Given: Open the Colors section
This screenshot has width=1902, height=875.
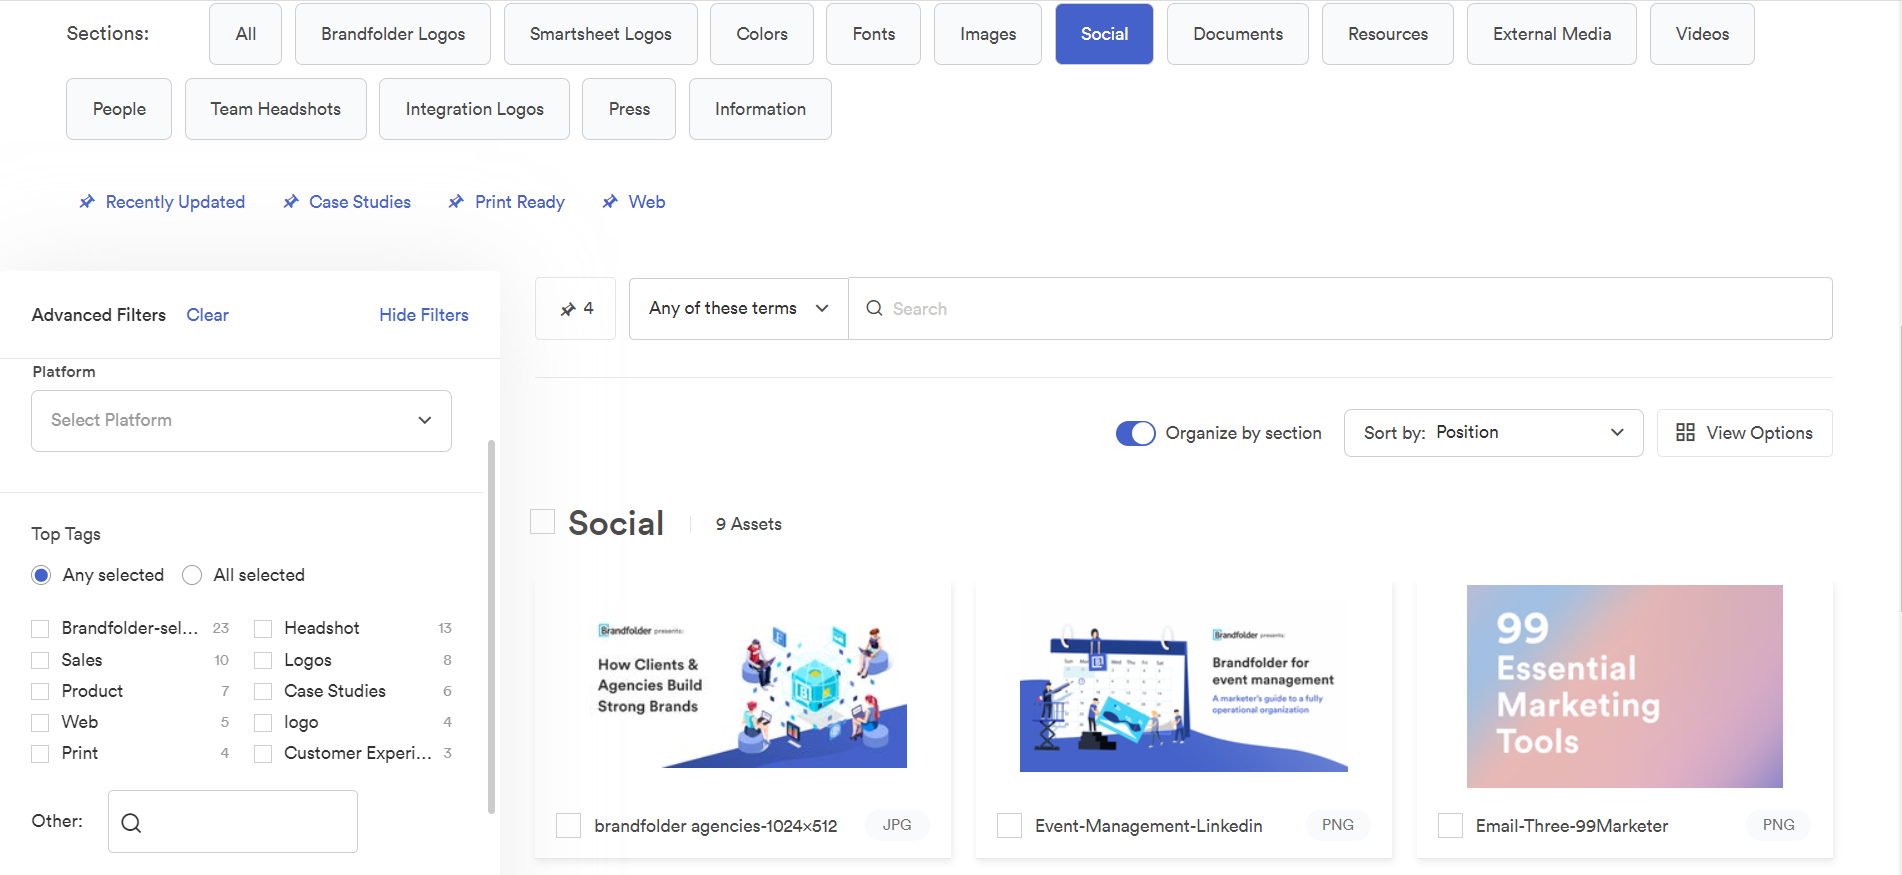Looking at the screenshot, I should (x=762, y=34).
